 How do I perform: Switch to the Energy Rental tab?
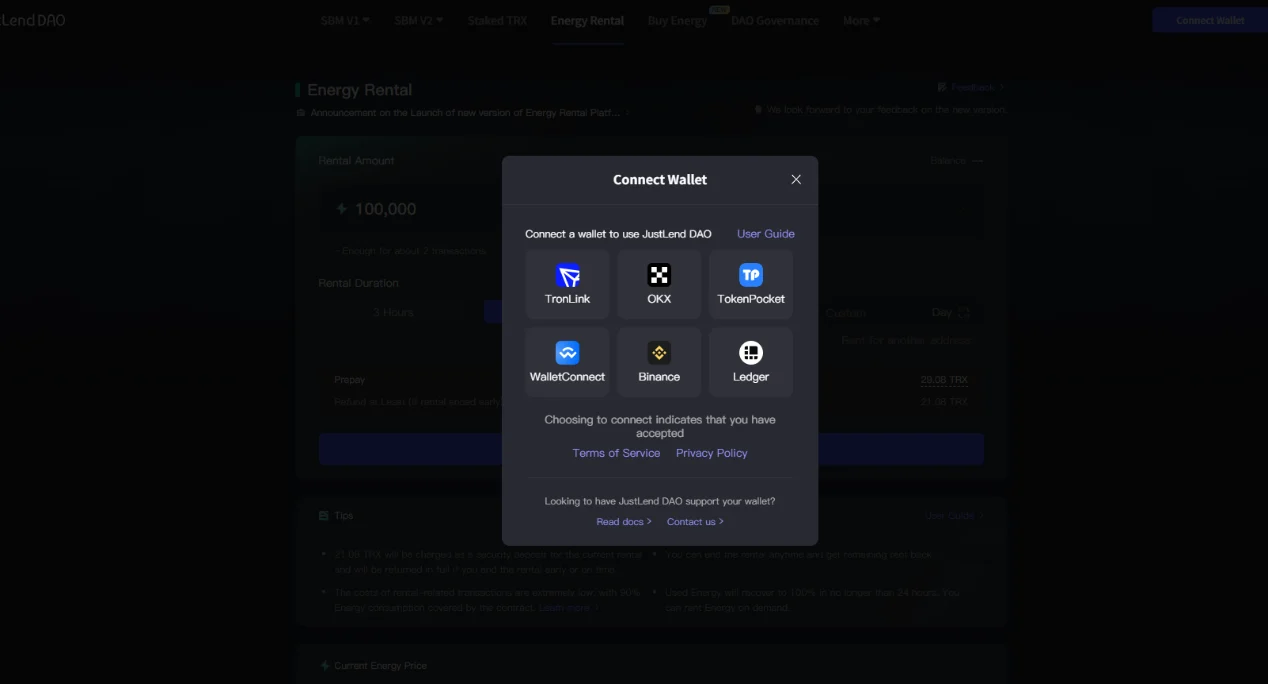tap(587, 20)
